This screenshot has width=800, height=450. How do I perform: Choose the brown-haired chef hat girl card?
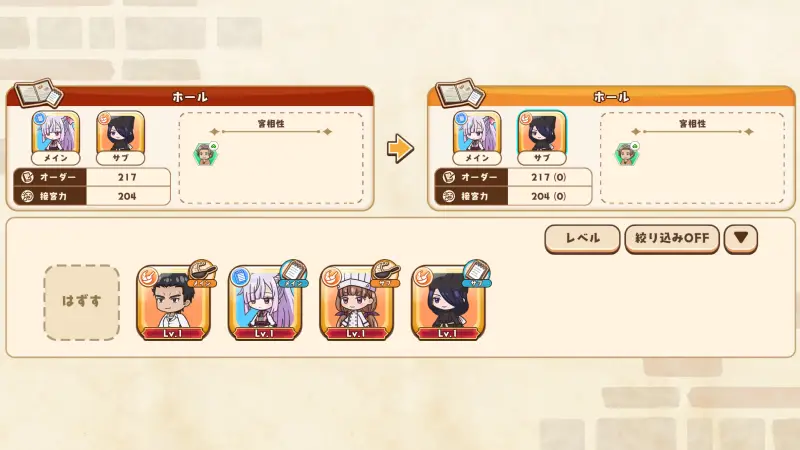coord(357,303)
